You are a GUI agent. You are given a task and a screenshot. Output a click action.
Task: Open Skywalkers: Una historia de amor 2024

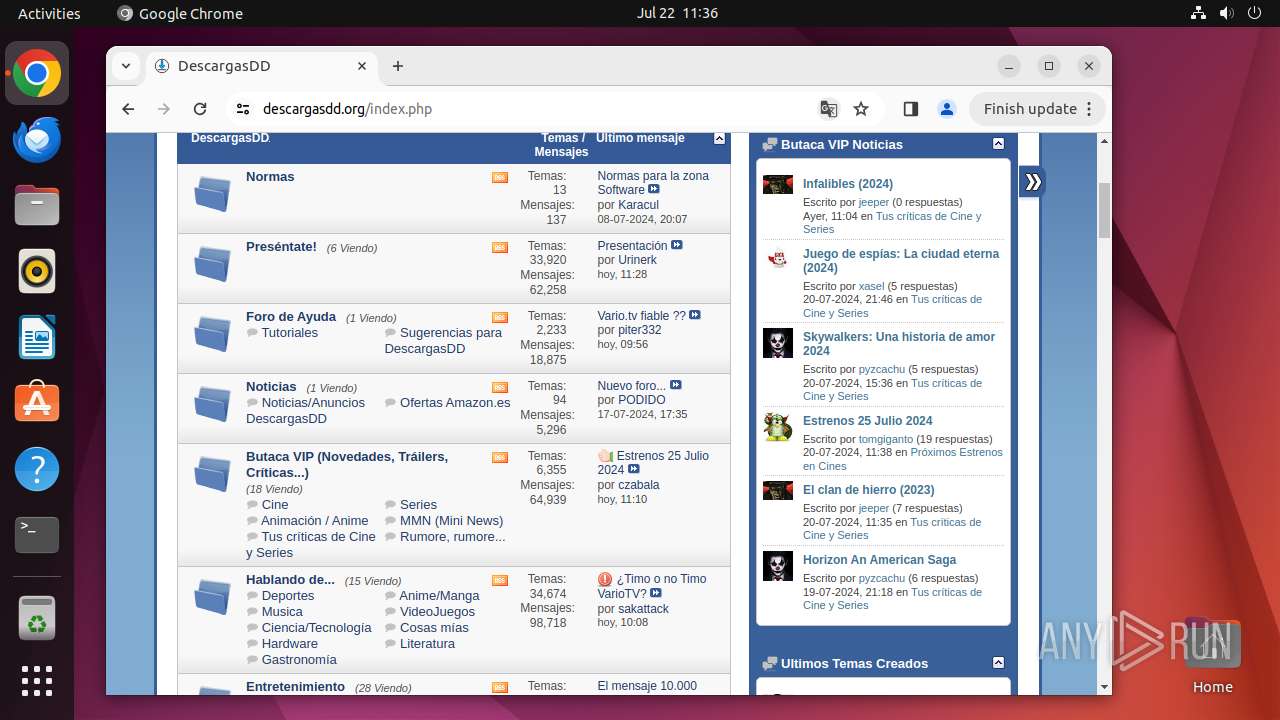899,344
